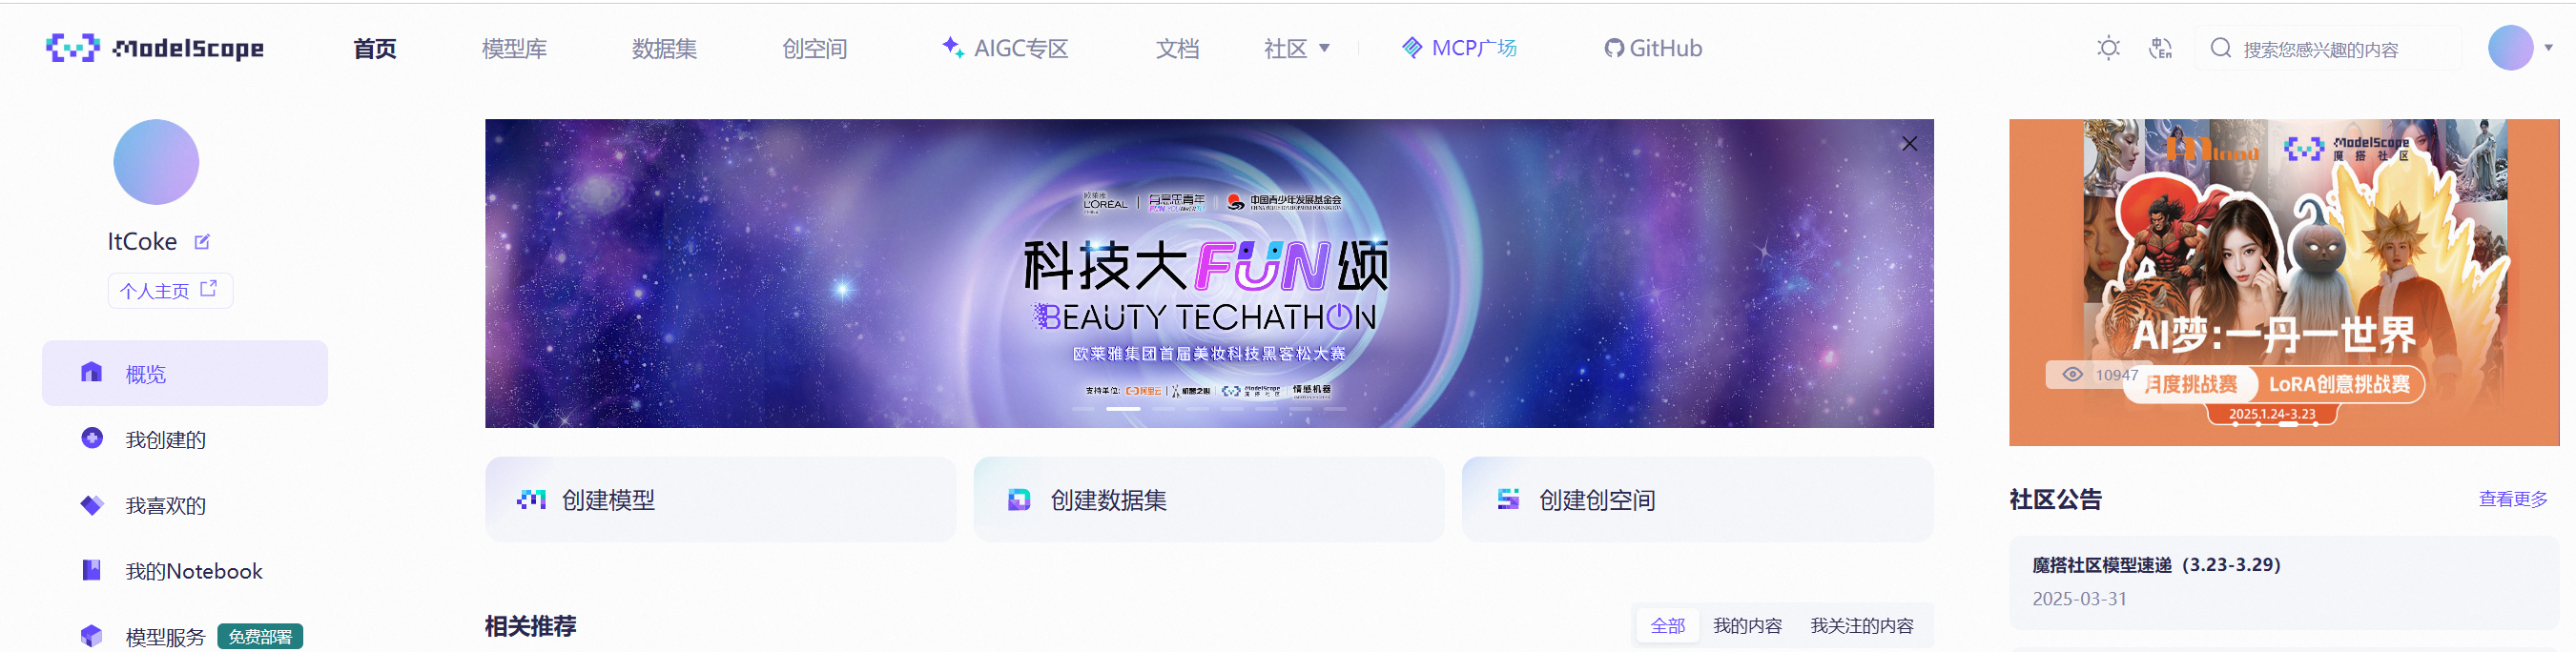Click the 10947 view count
Screen dimensions: 2576x652
pyautogui.click(x=2117, y=375)
